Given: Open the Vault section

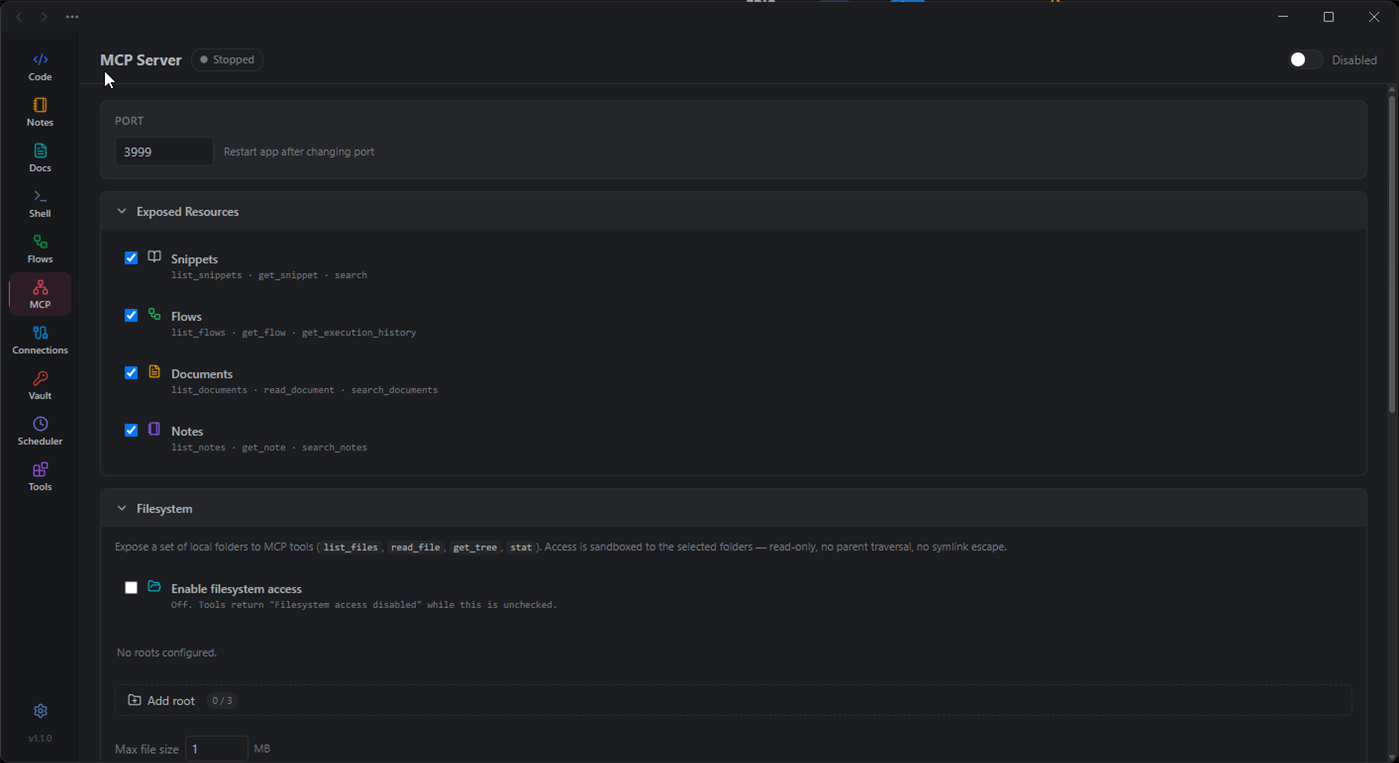Looking at the screenshot, I should [40, 386].
